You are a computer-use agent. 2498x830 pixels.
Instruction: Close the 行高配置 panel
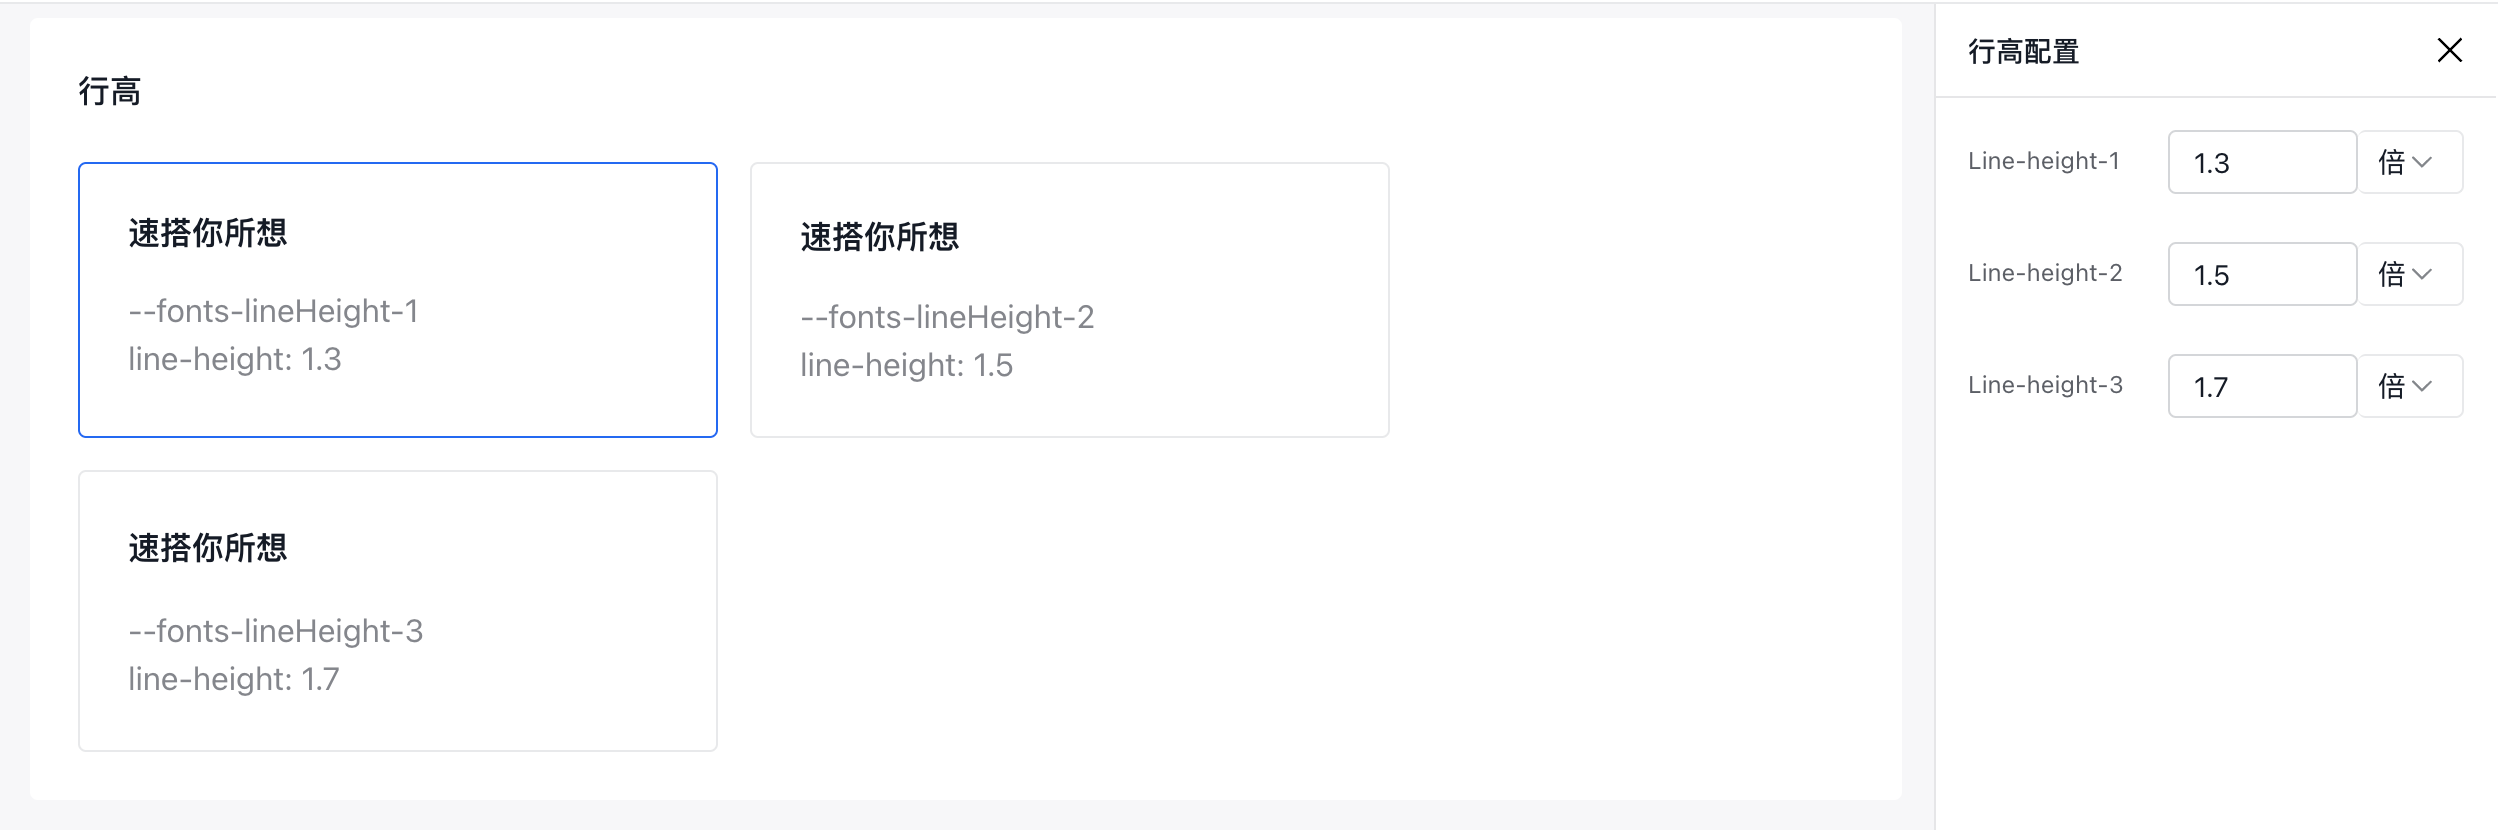[x=2449, y=50]
